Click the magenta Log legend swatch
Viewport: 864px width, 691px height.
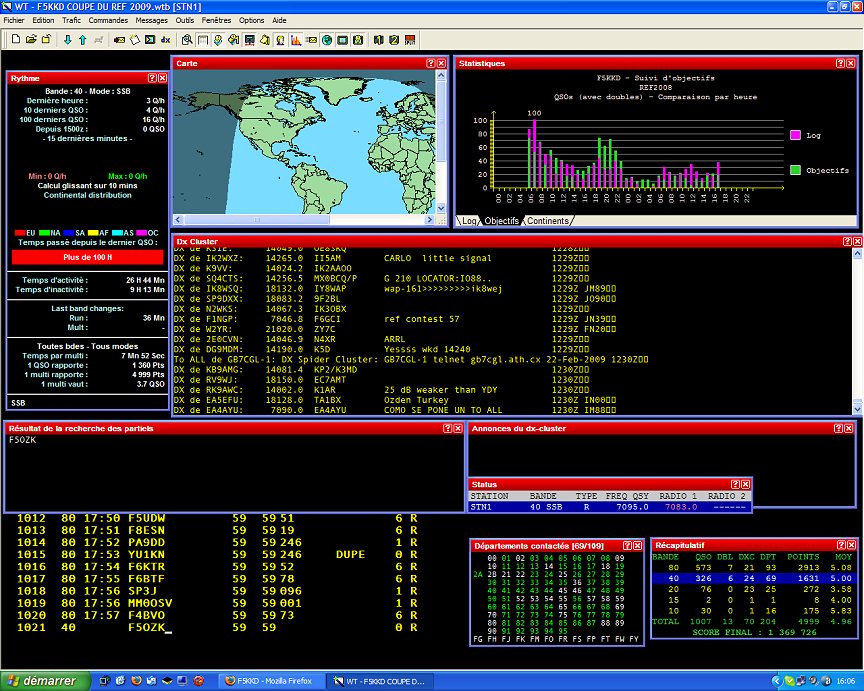[796, 134]
